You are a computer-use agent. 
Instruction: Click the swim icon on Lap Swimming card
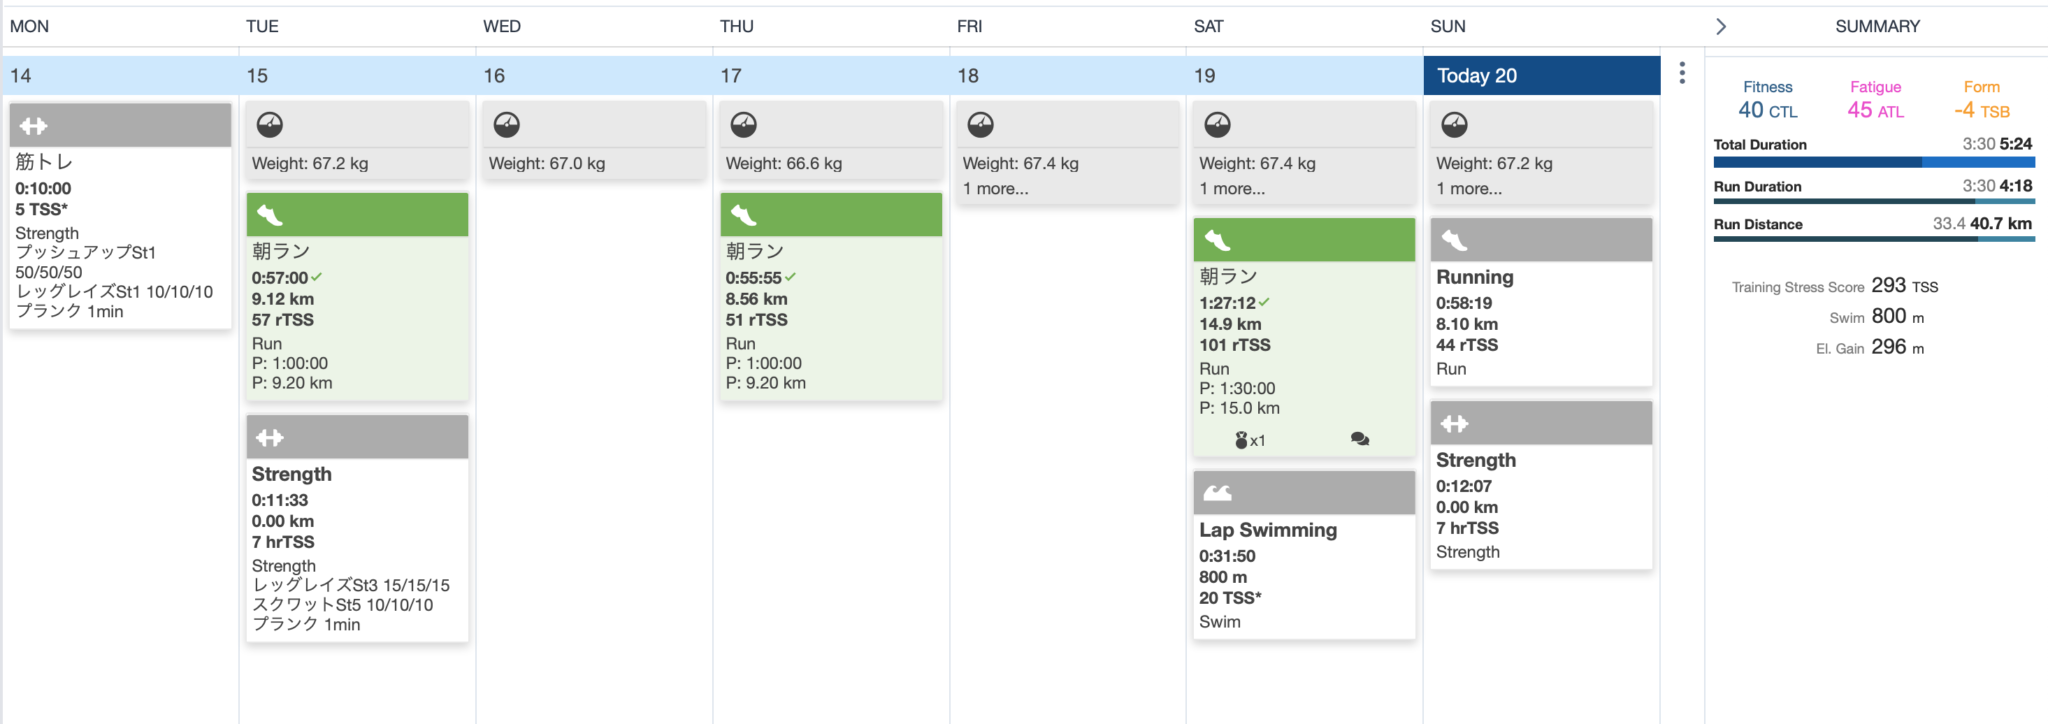[1217, 492]
